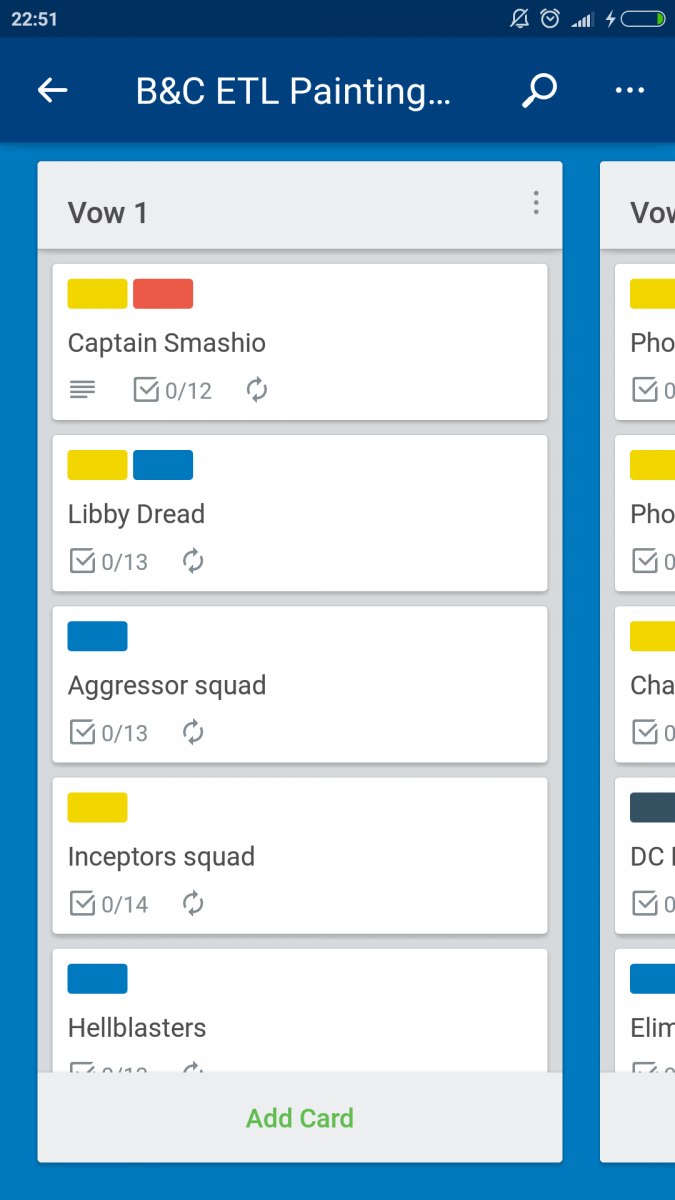Tap the Inceptors squad recurring arrows icon
This screenshot has width=675, height=1200.
point(193,904)
